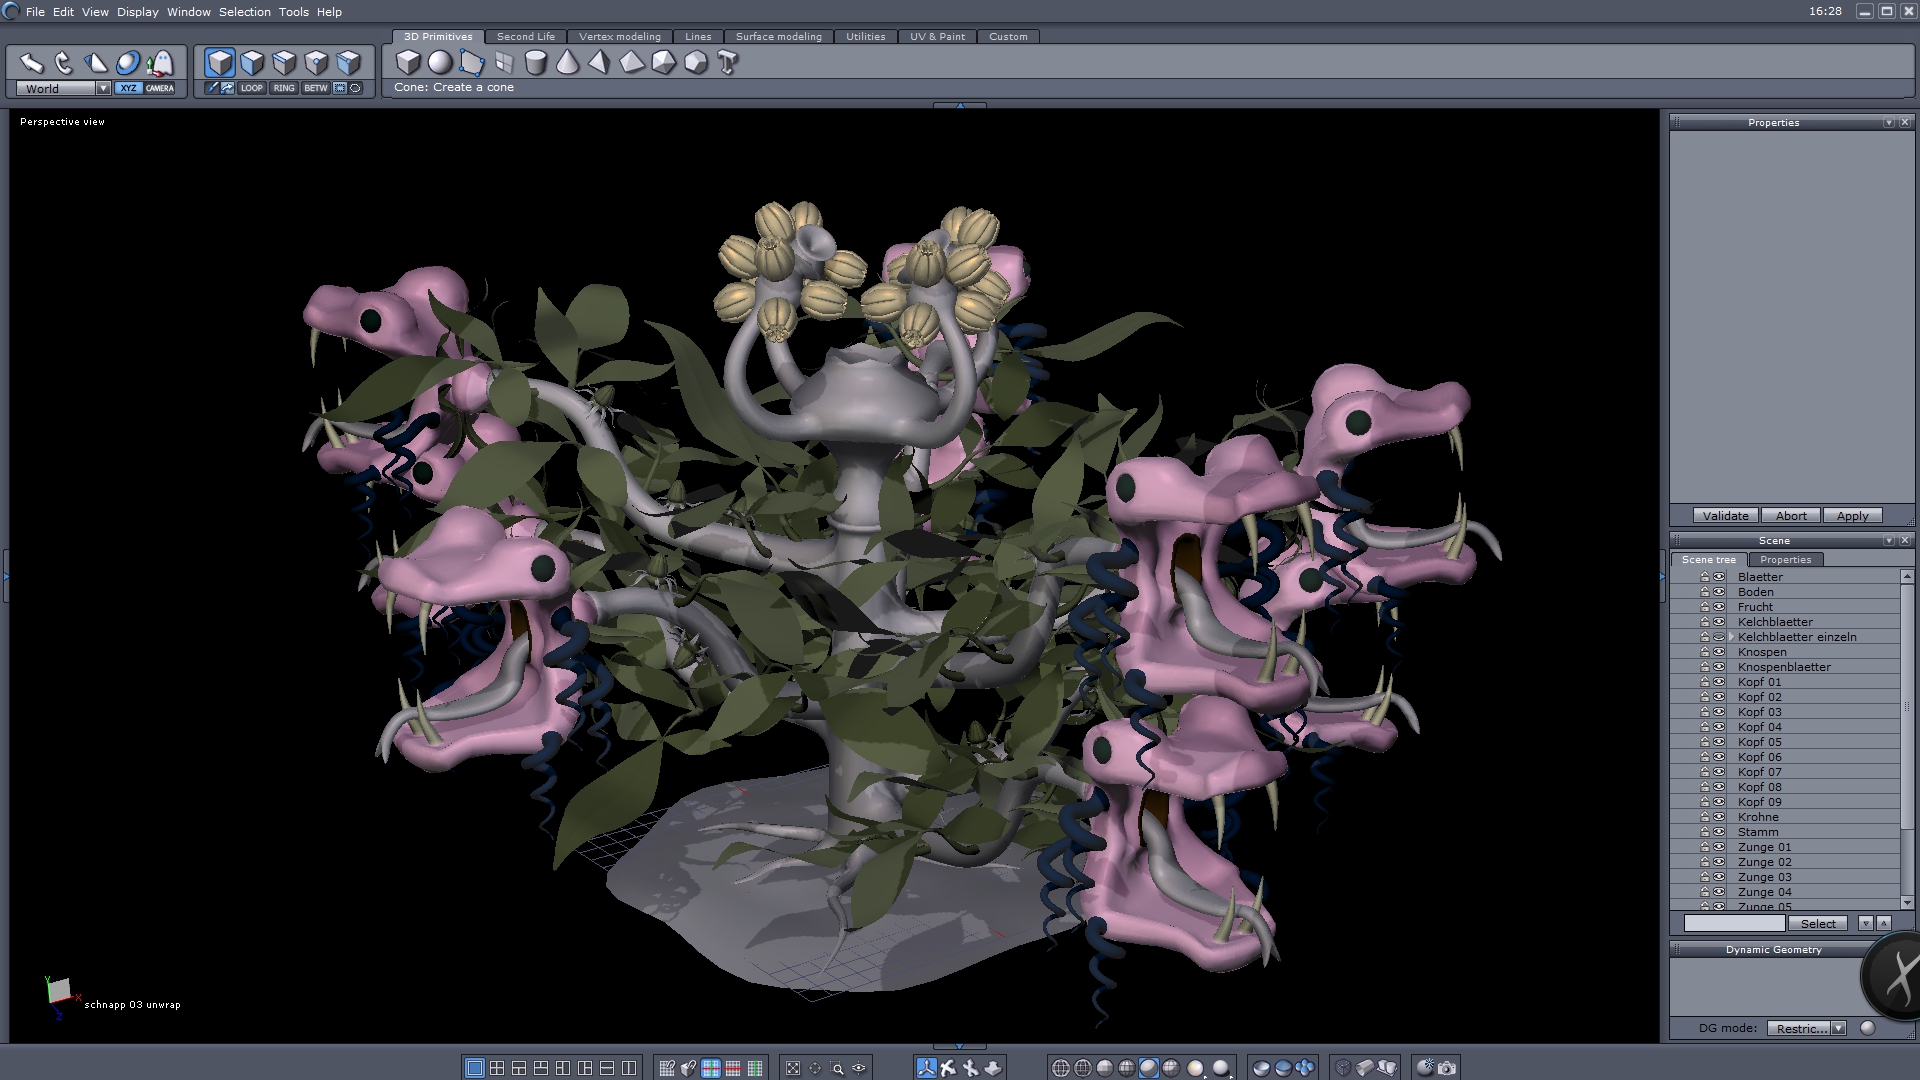This screenshot has height=1080, width=1920.
Task: Activate the rotate manipulator tool
Action: point(64,63)
